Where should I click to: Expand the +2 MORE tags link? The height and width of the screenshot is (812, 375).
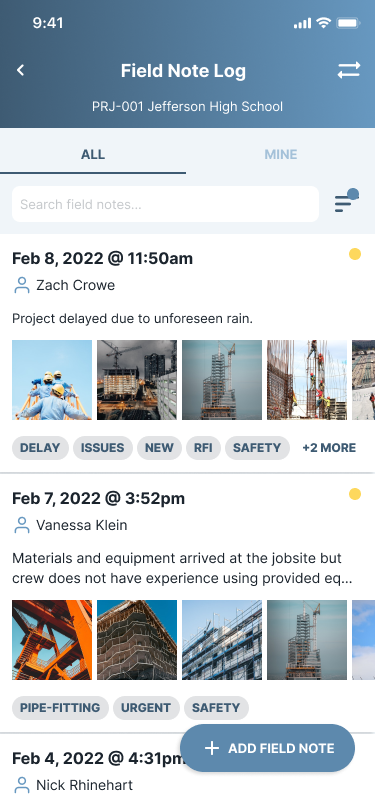[x=329, y=448]
